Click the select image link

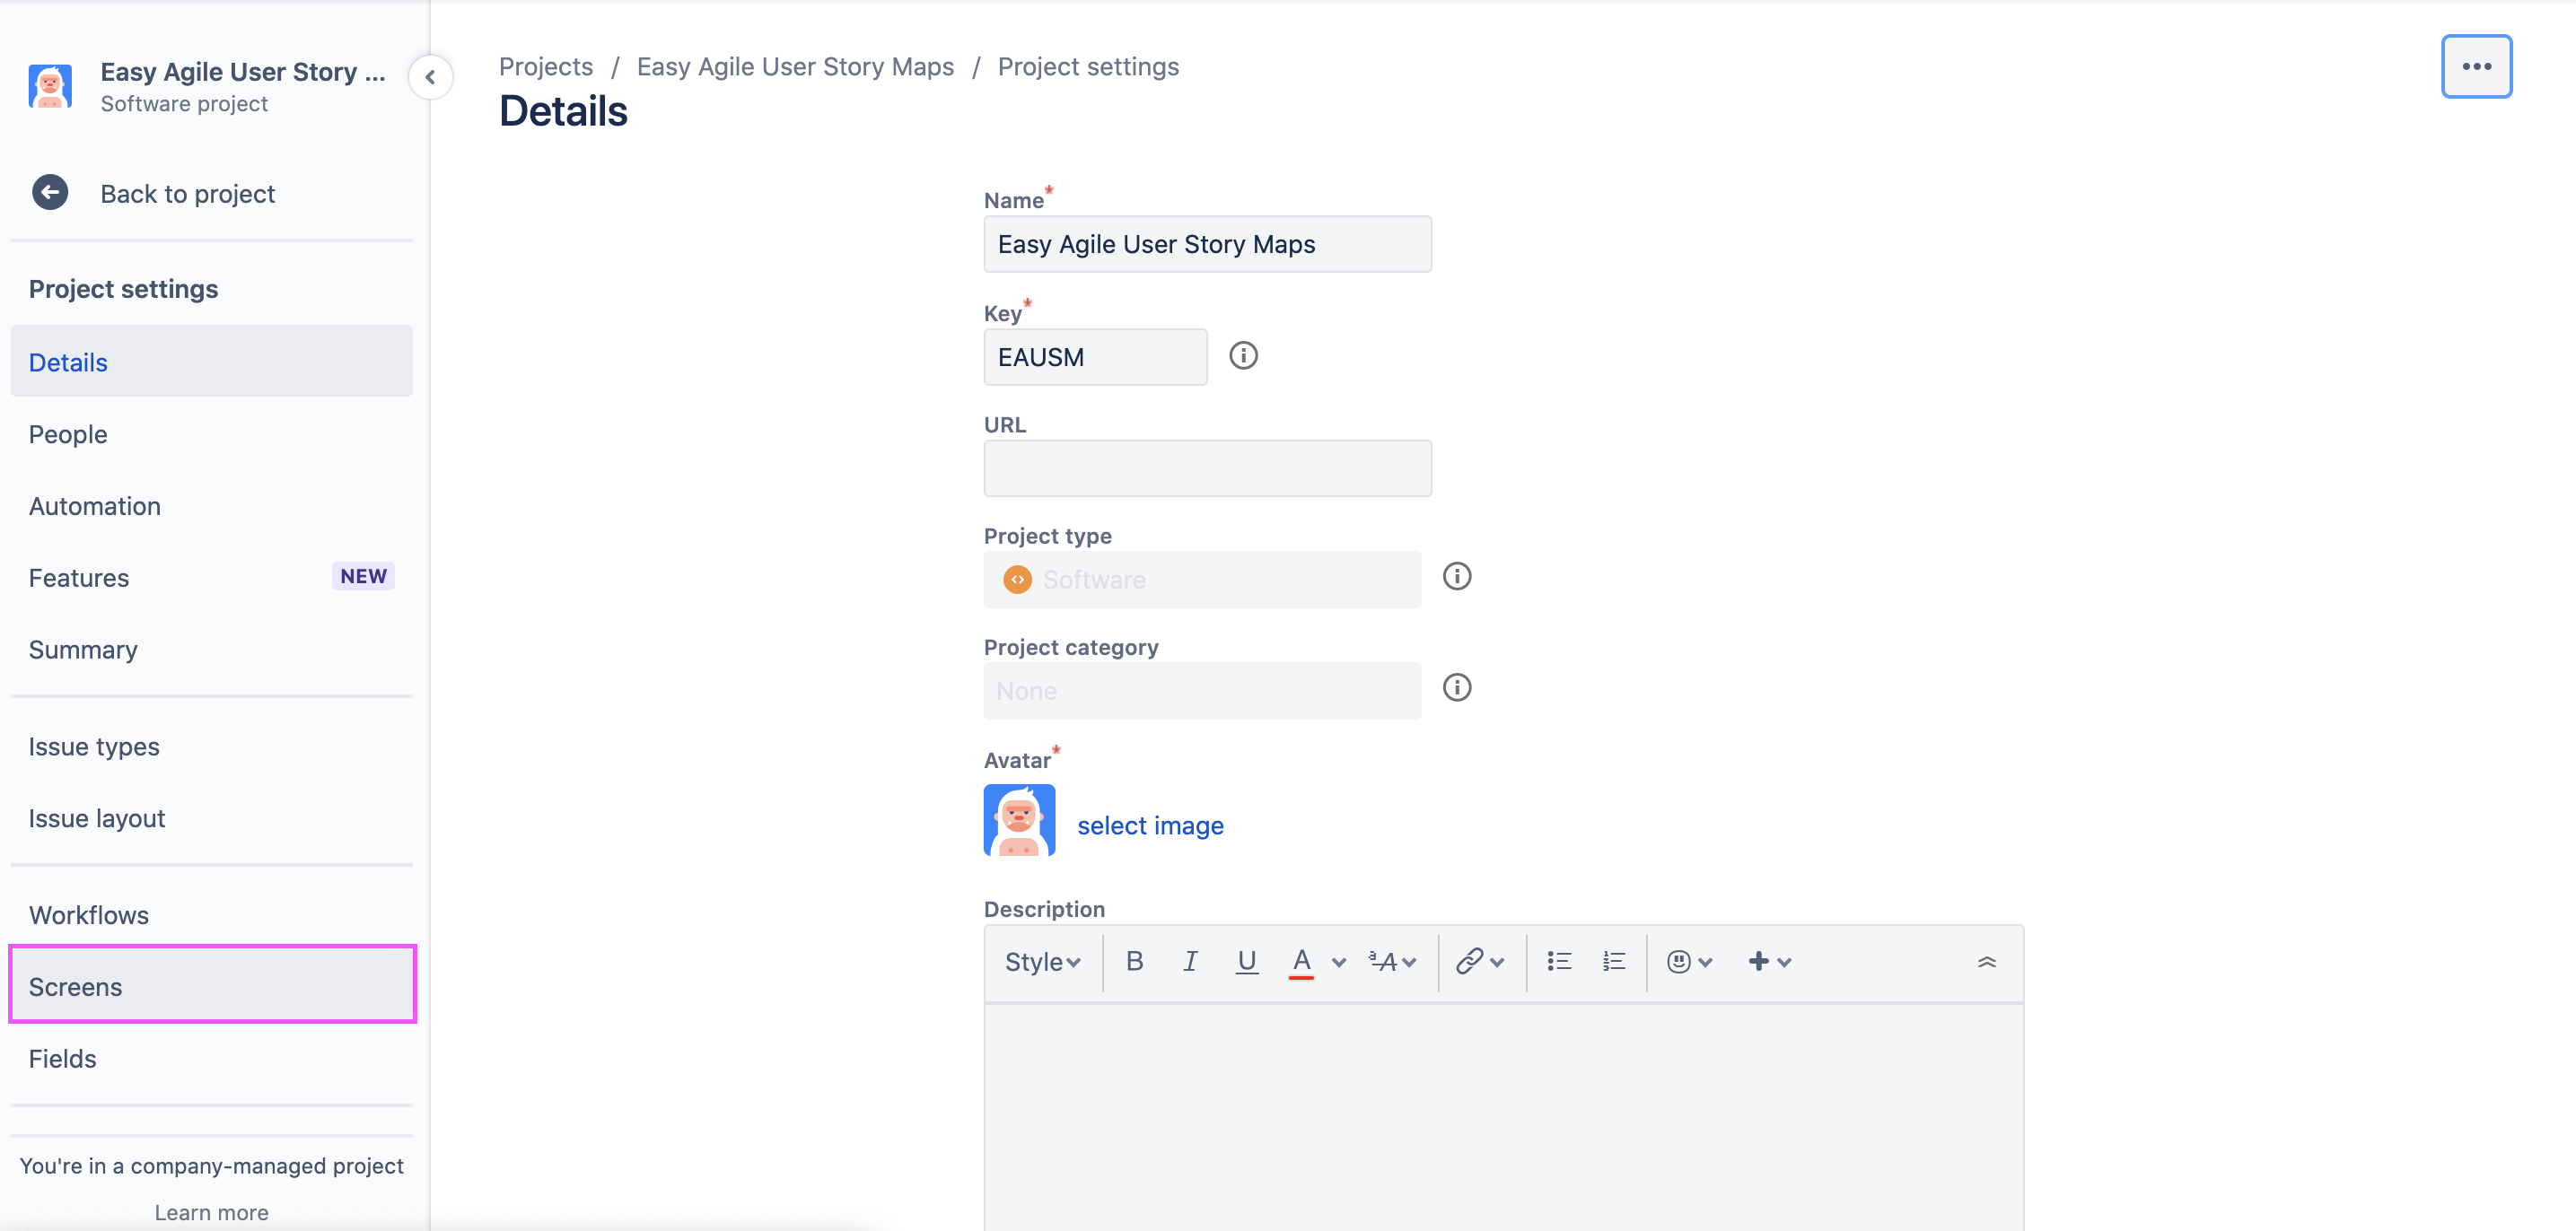tap(1150, 825)
